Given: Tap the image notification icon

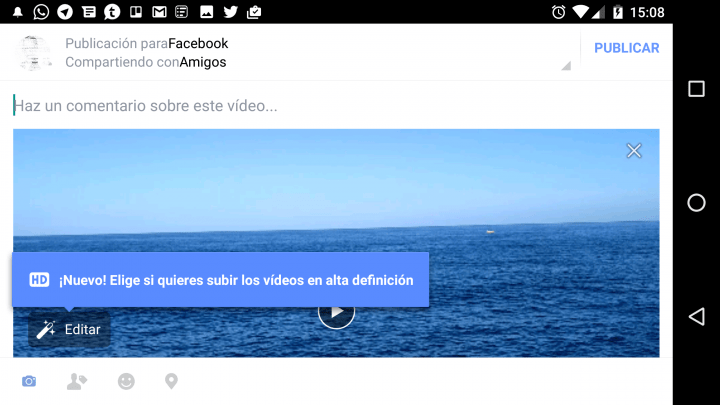Looking at the screenshot, I should (x=207, y=12).
